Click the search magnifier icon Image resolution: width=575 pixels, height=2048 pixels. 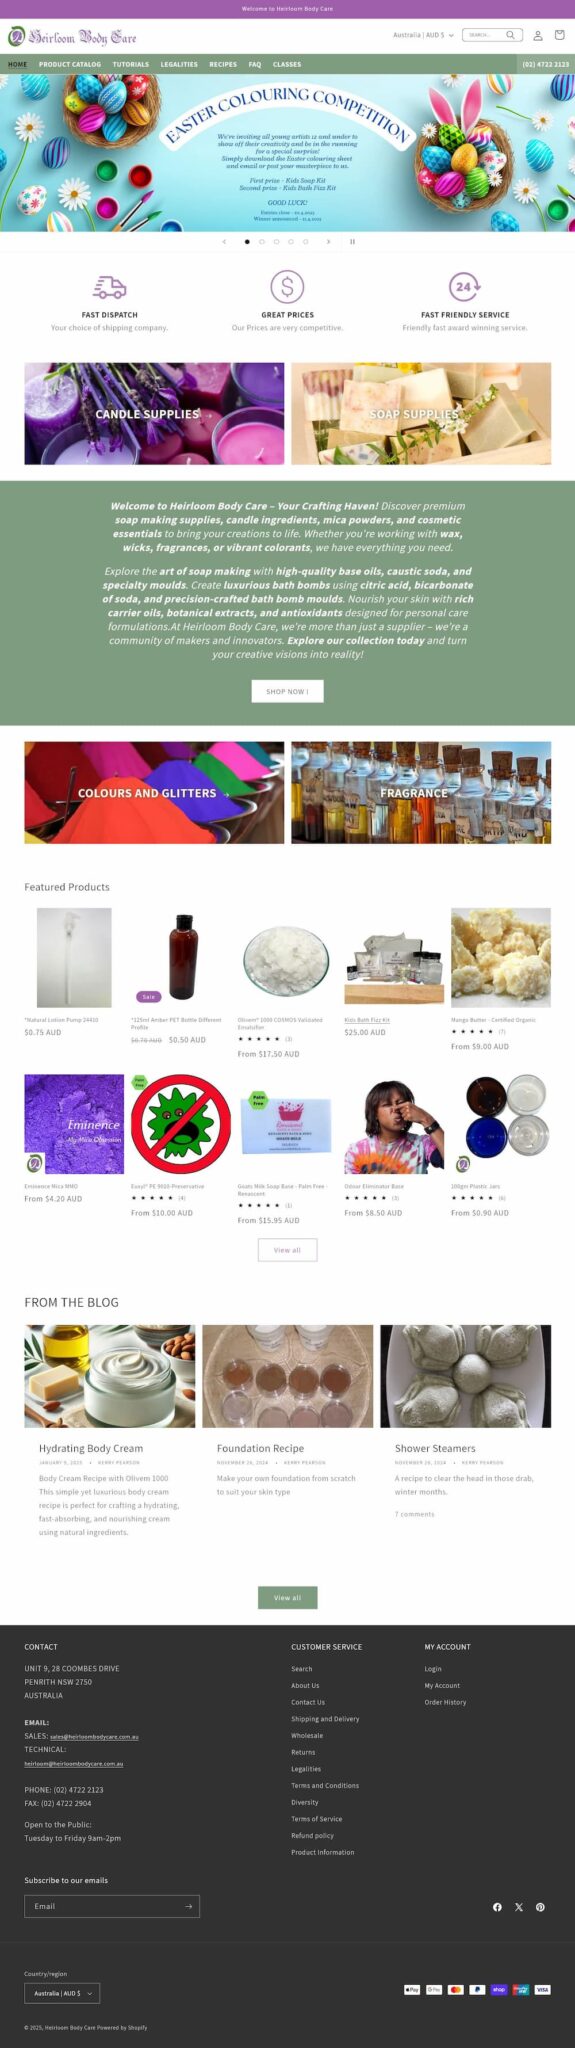510,35
